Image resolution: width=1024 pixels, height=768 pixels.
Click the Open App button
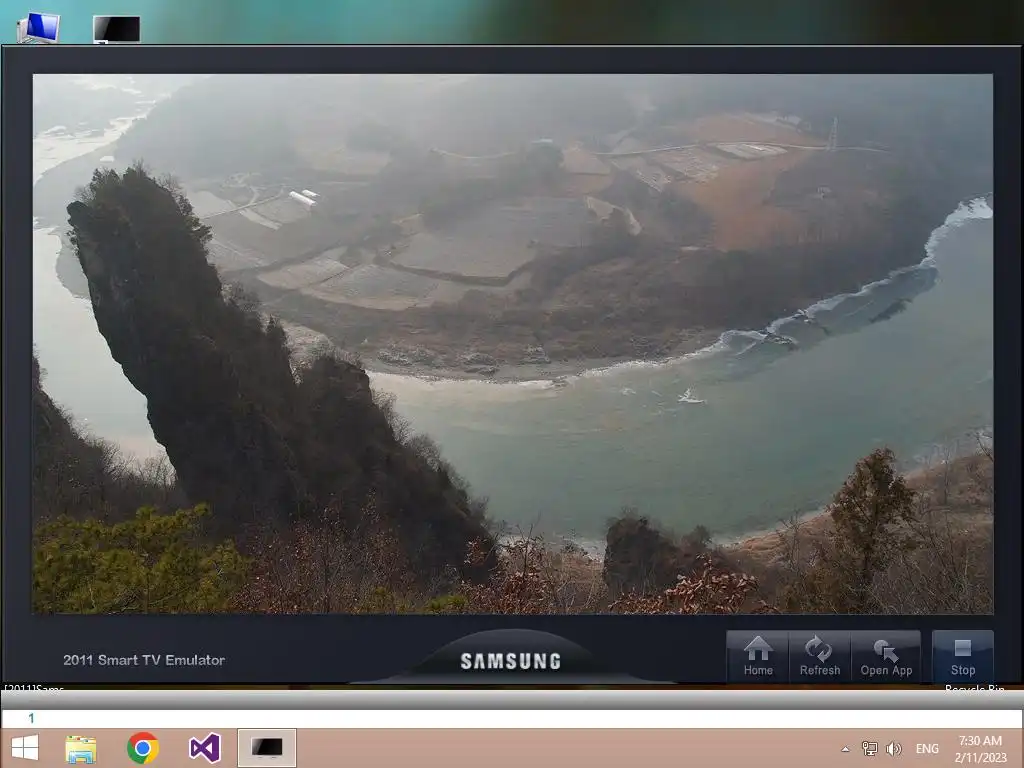(886, 656)
